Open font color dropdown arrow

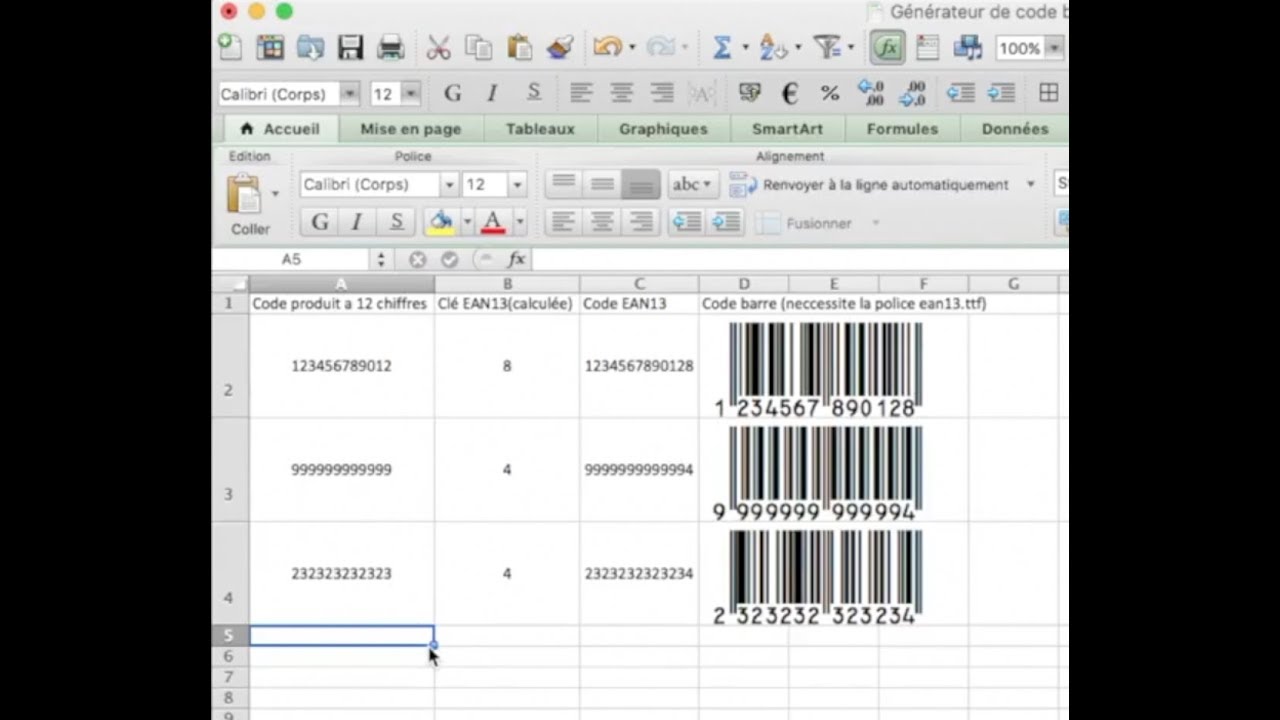click(x=520, y=222)
